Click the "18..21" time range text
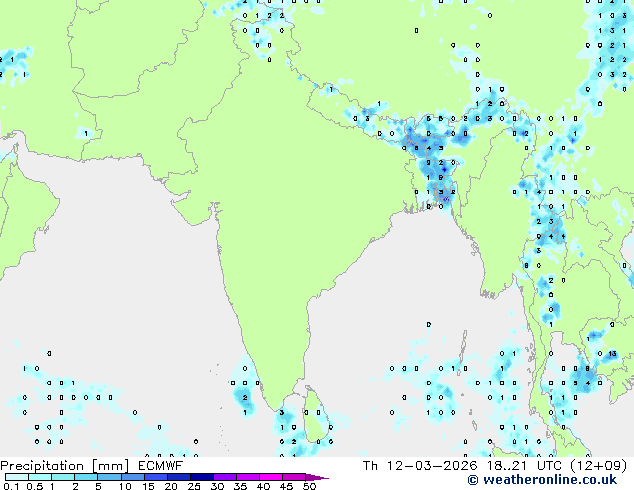The width and height of the screenshot is (634, 490). [x=507, y=465]
